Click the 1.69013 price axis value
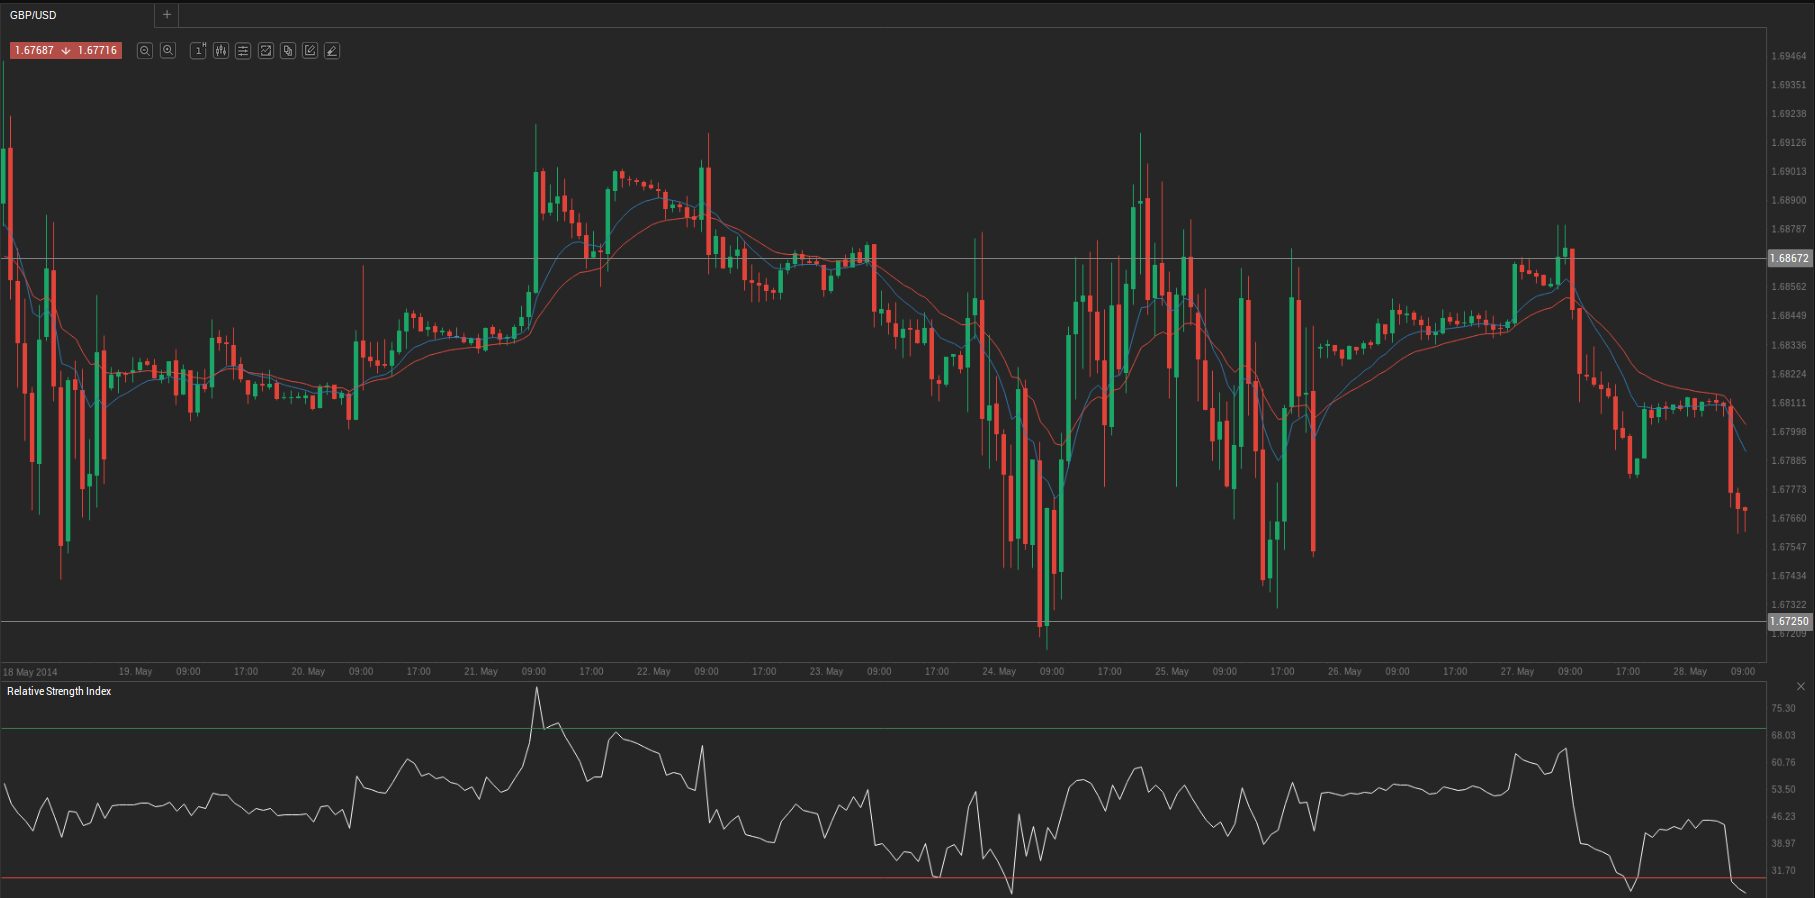 coord(1789,171)
